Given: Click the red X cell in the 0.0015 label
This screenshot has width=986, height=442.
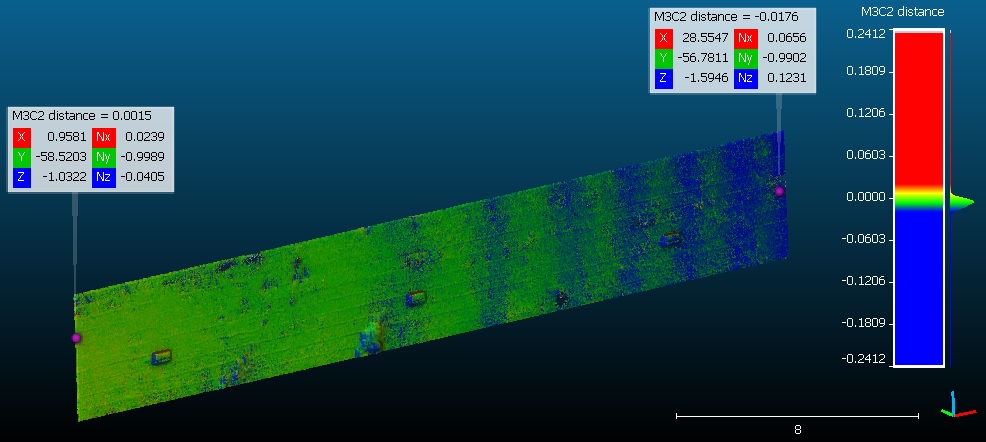Looking at the screenshot, I should point(23,138).
